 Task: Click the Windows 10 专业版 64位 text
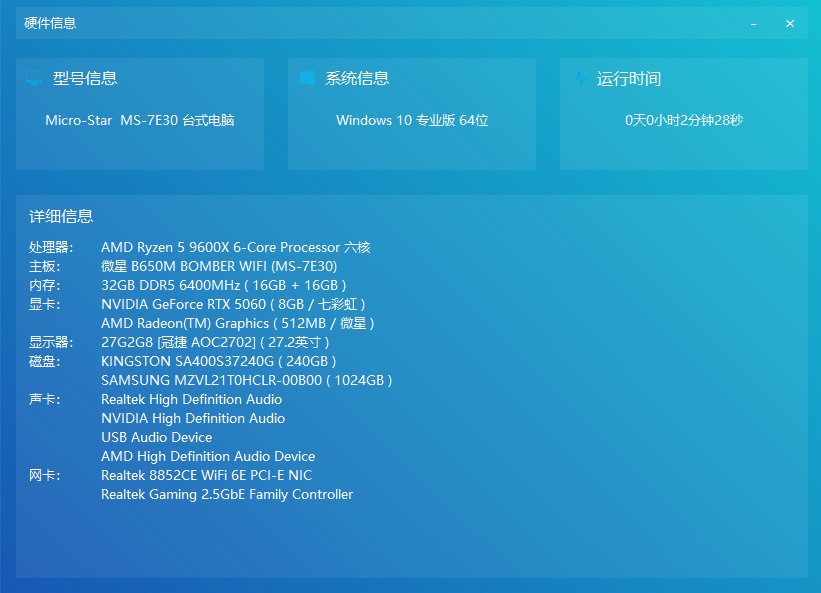click(x=412, y=120)
